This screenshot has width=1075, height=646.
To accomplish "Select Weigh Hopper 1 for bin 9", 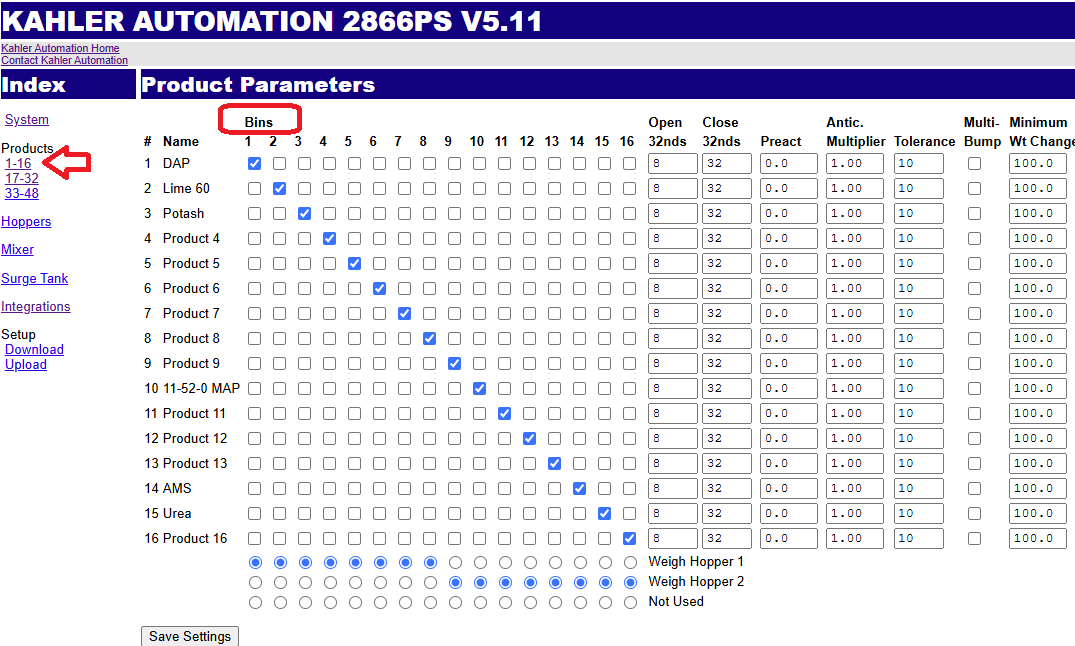I will point(455,562).
